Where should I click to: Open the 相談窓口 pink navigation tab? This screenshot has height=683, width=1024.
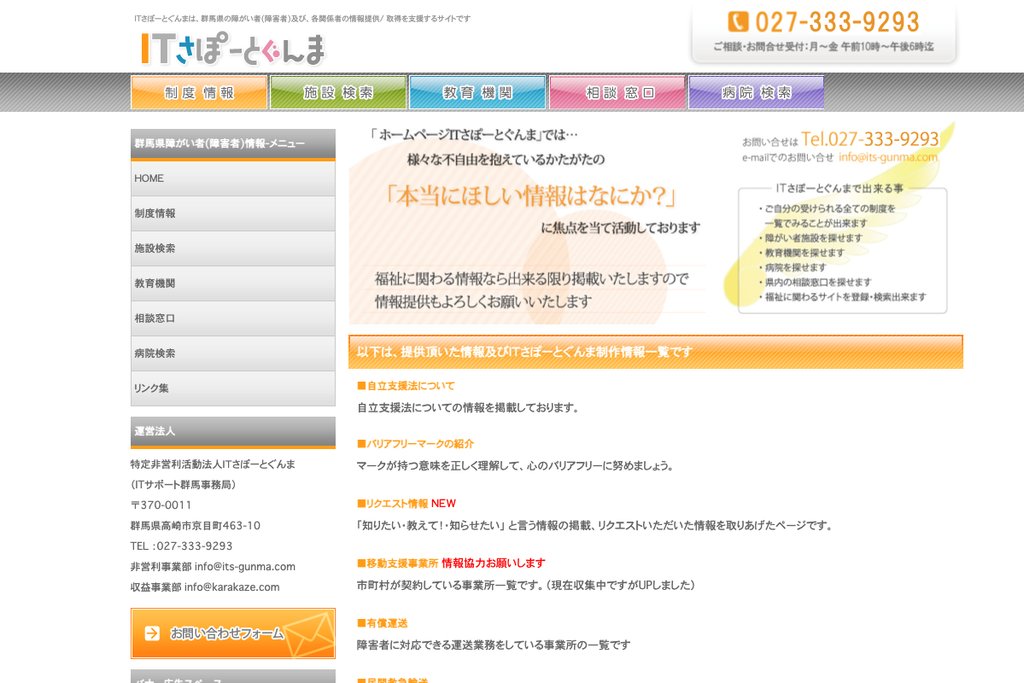[x=617, y=93]
